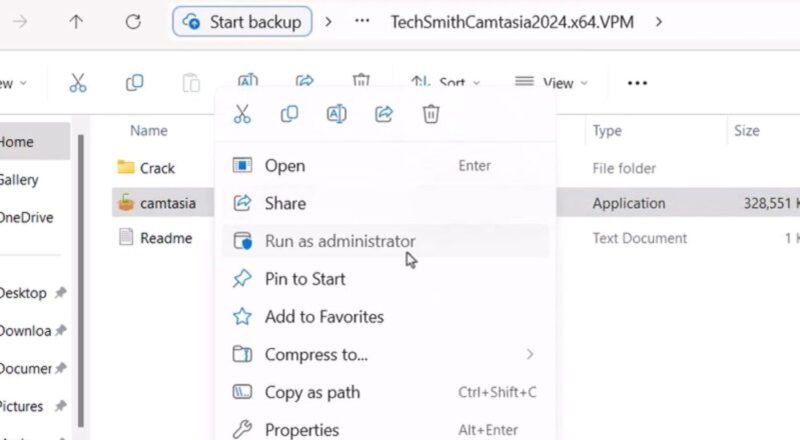
Task: Open the View dropdown in toolbar
Action: point(551,83)
